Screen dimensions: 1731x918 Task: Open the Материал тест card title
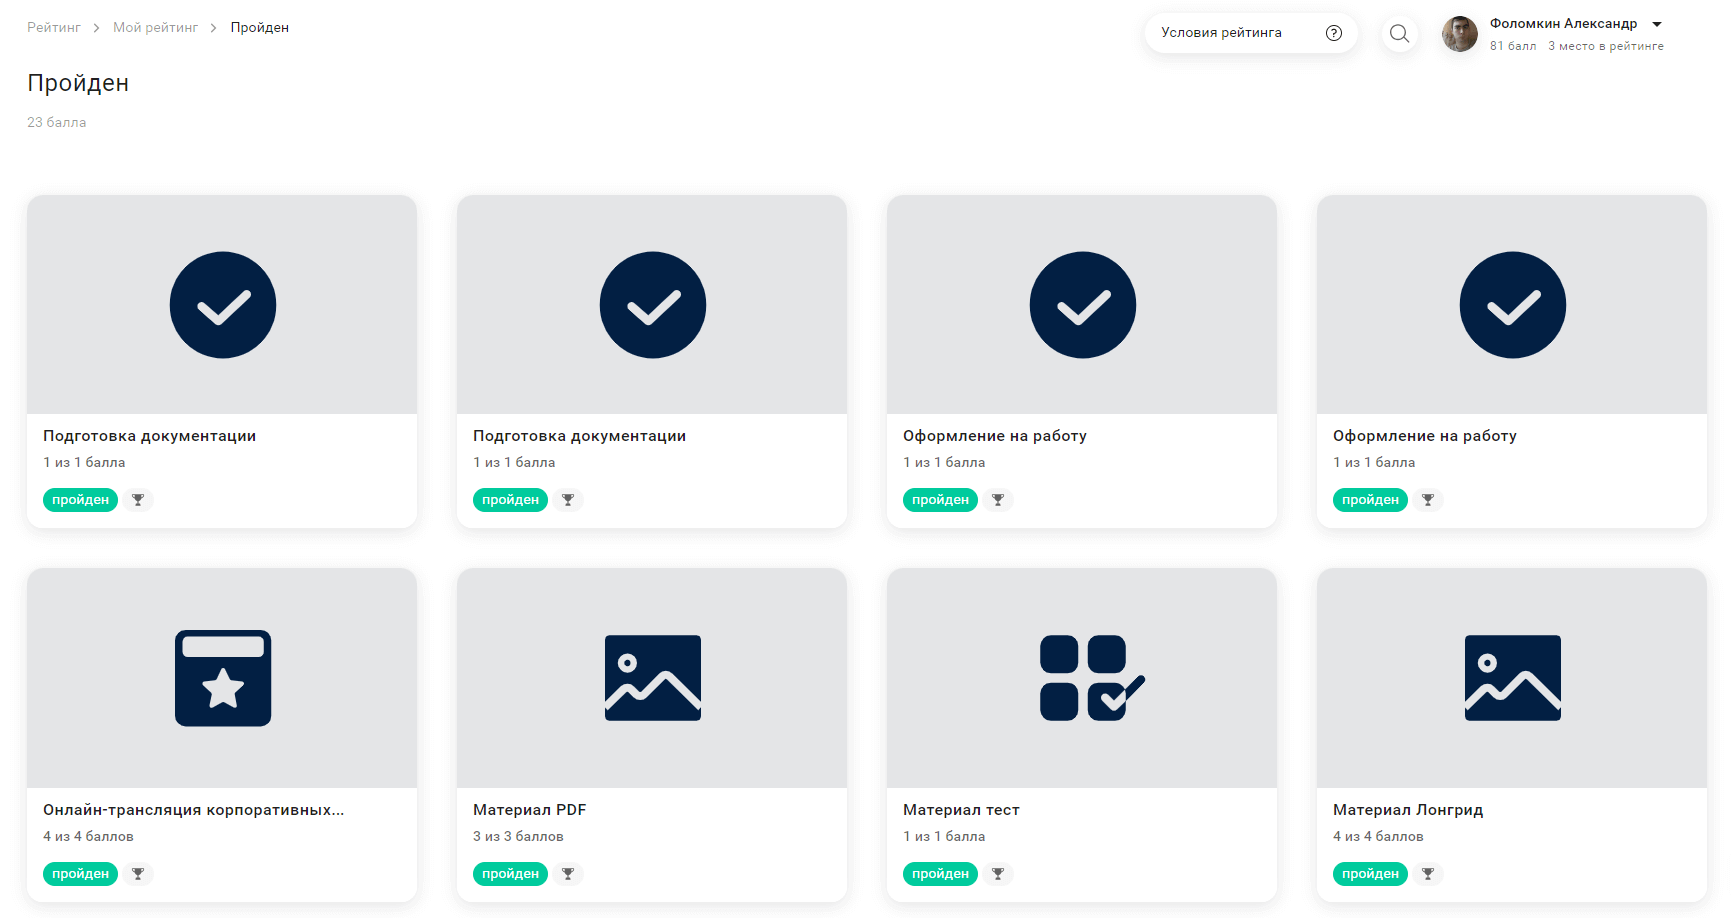tap(961, 810)
